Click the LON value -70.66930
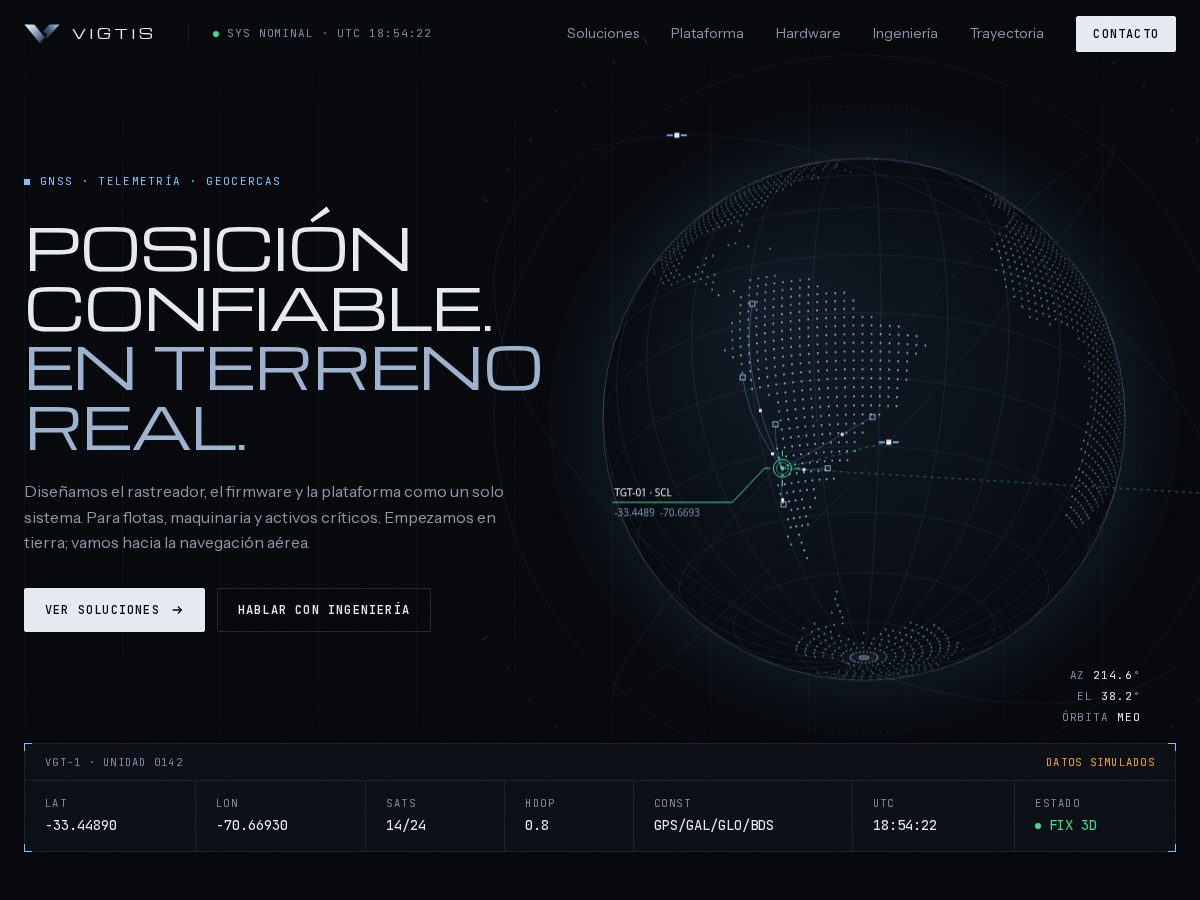Viewport: 1200px width, 900px height. point(252,826)
